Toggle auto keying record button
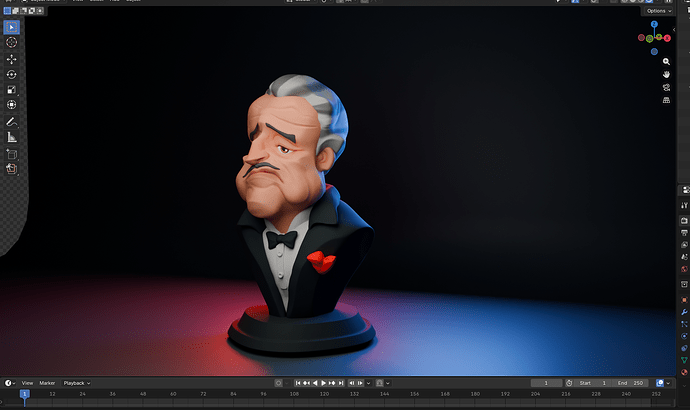This screenshot has height=410, width=690. tap(278, 383)
